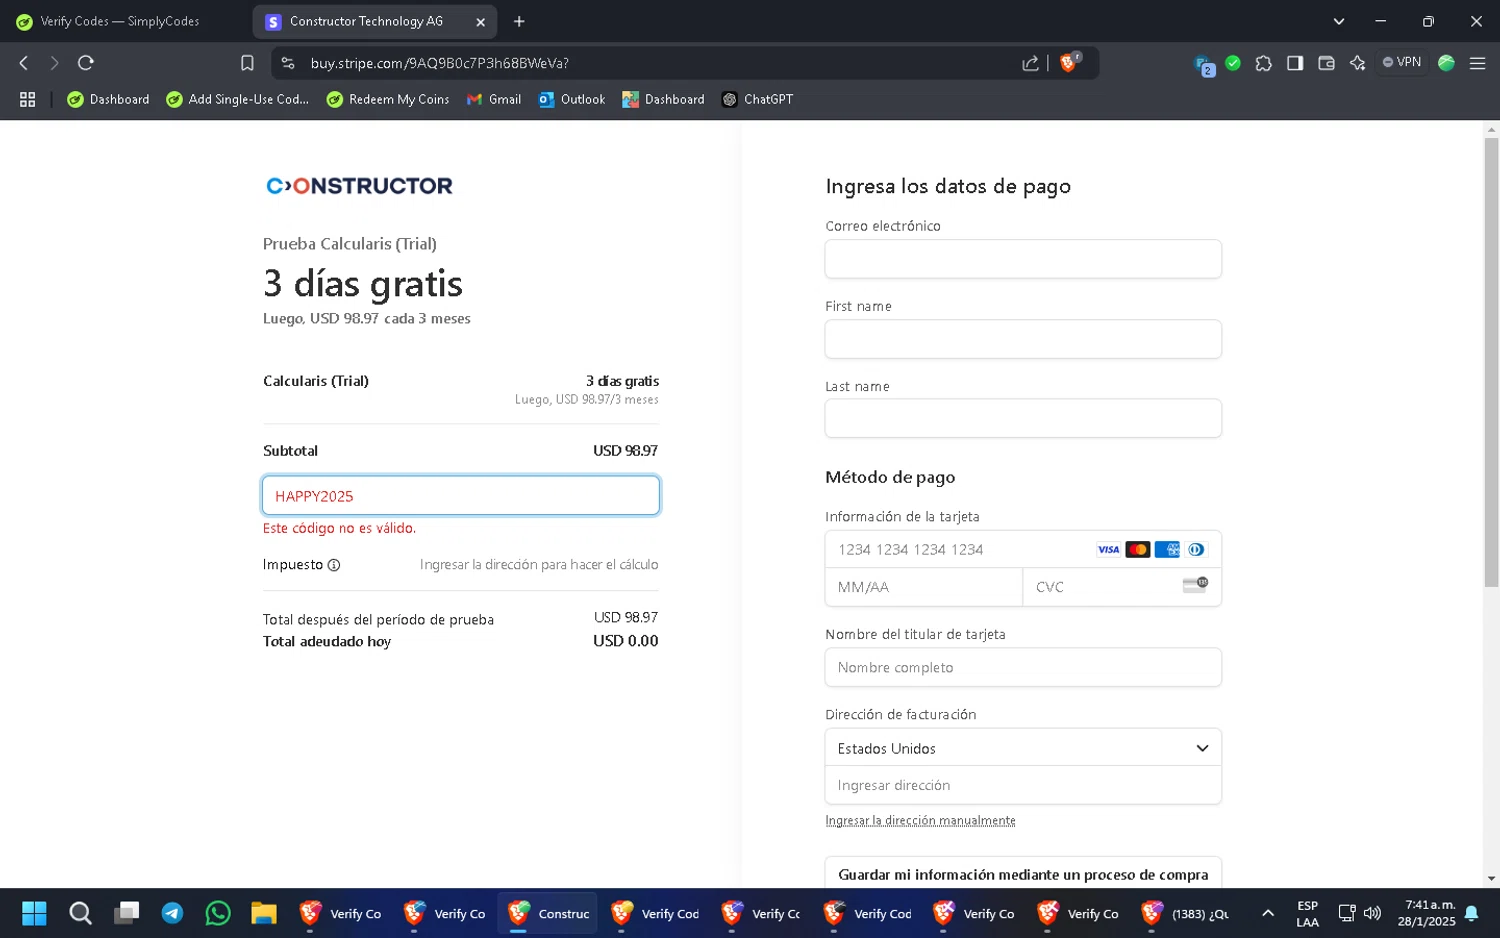
Task: Open the Windows Start menu
Action: click(34, 913)
